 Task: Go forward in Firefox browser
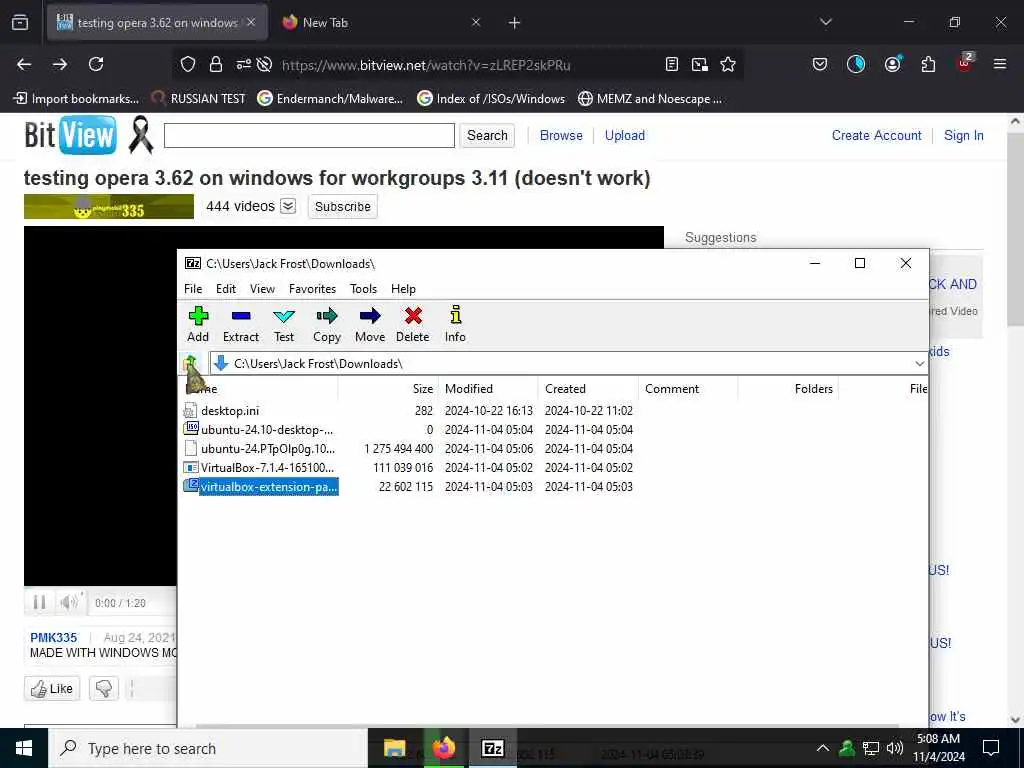coord(60,64)
